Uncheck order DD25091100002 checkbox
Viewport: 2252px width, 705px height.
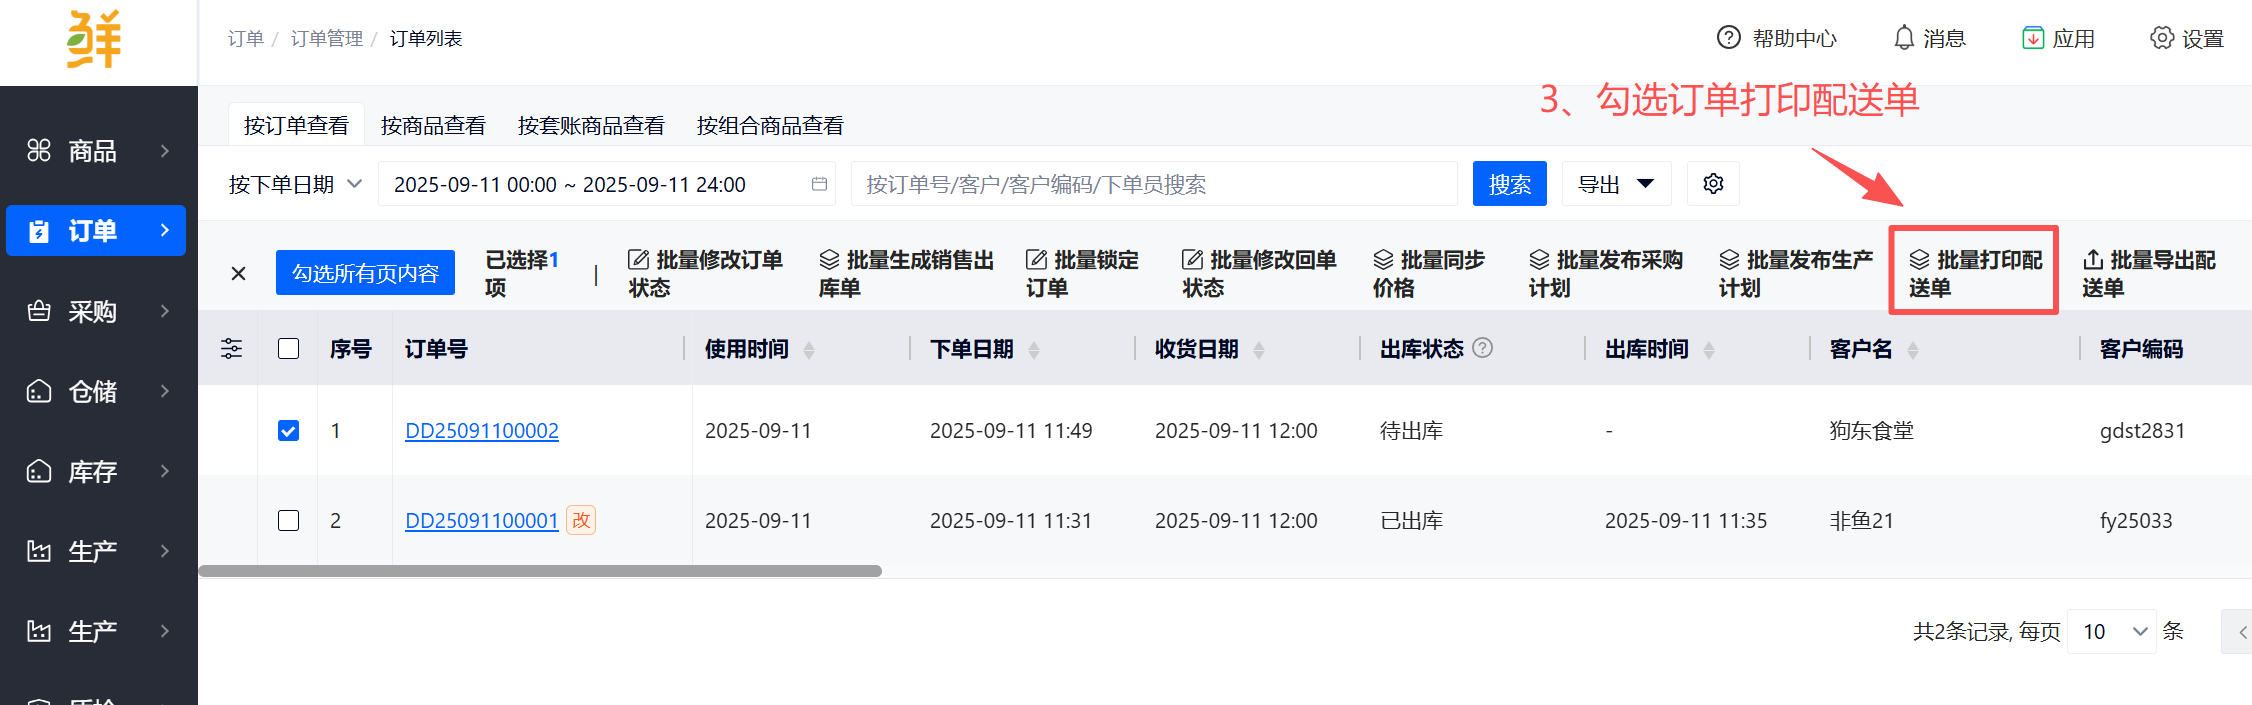[x=288, y=431]
